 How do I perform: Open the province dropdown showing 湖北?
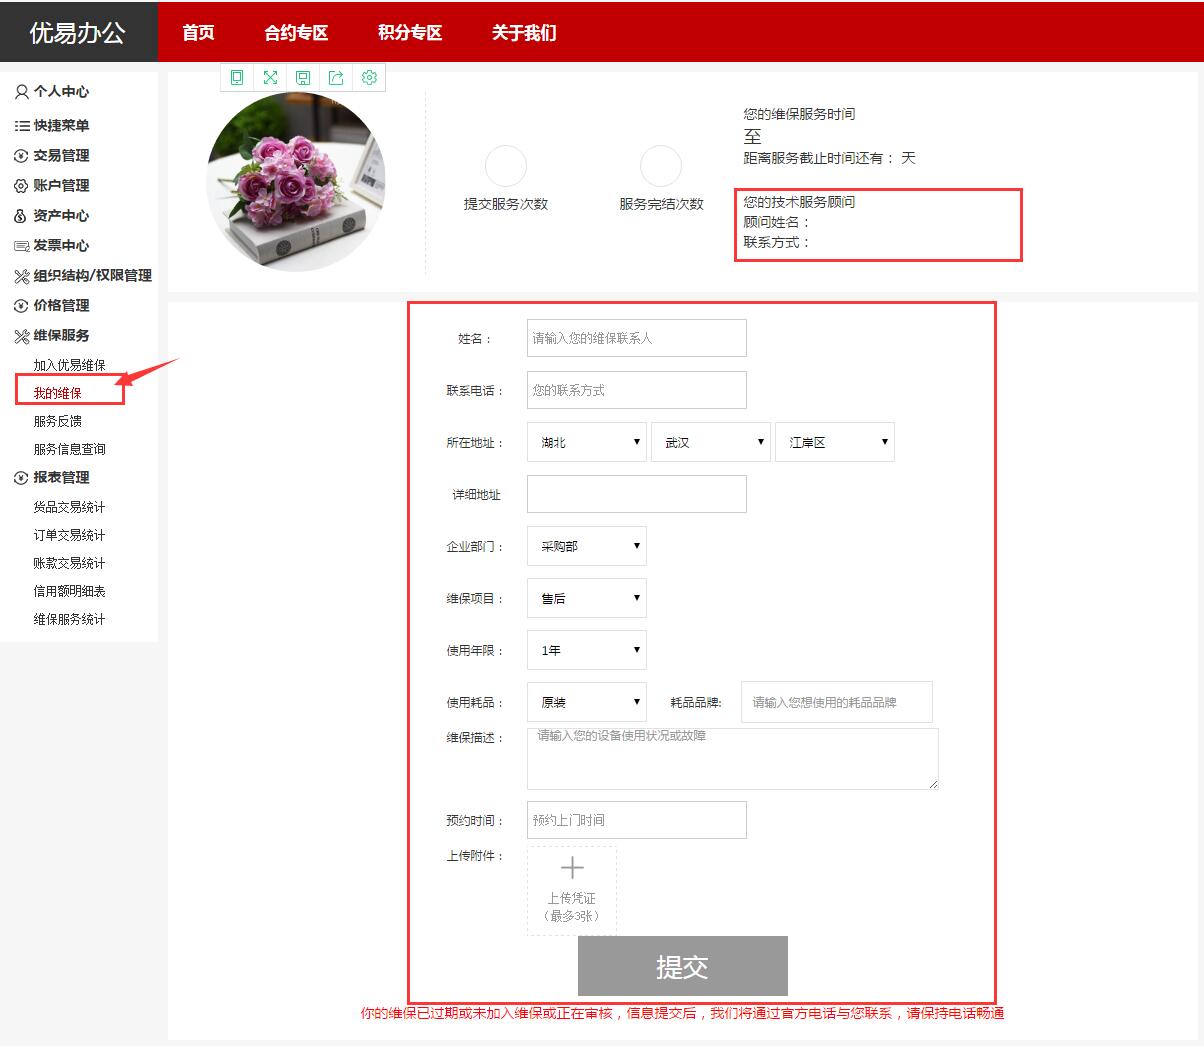click(x=586, y=442)
